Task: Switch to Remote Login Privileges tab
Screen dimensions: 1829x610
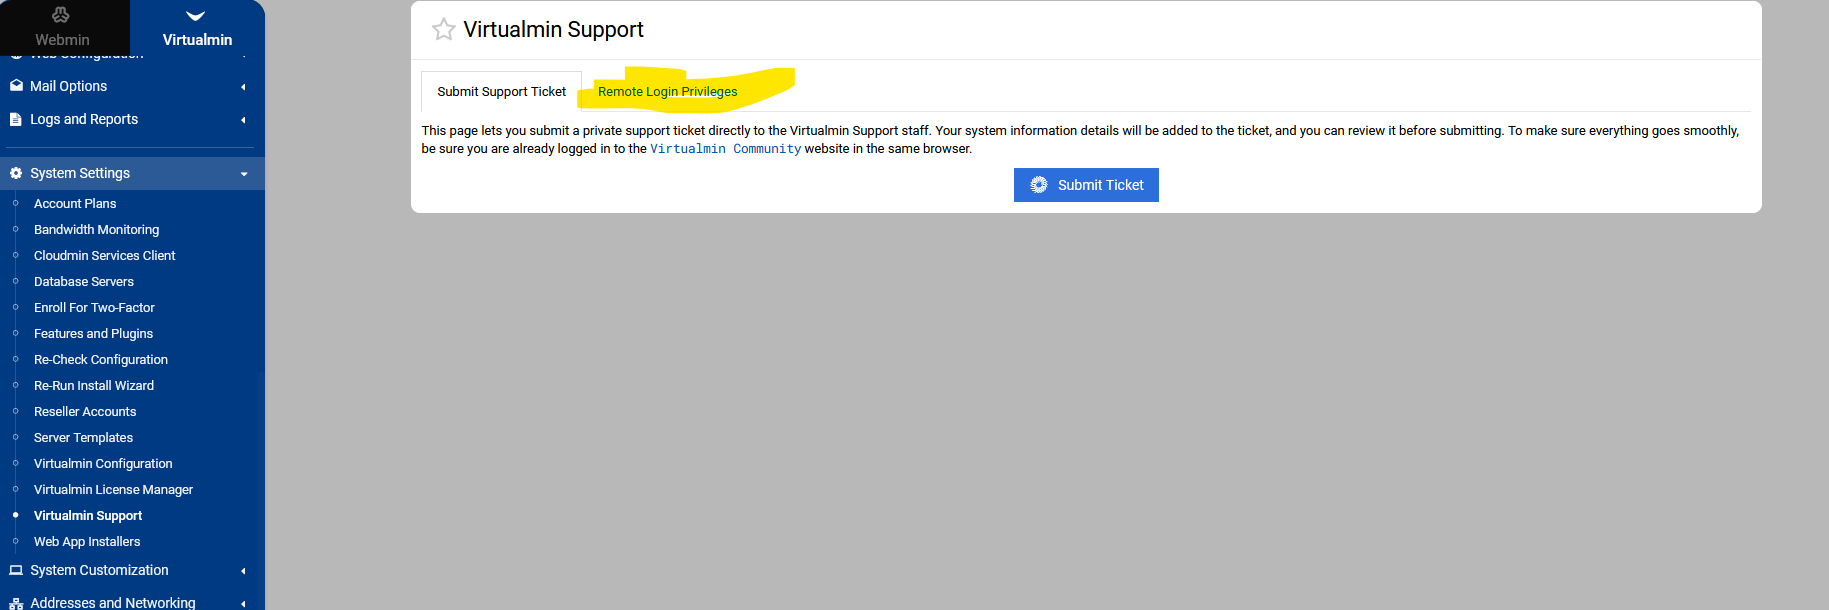Action: click(667, 92)
